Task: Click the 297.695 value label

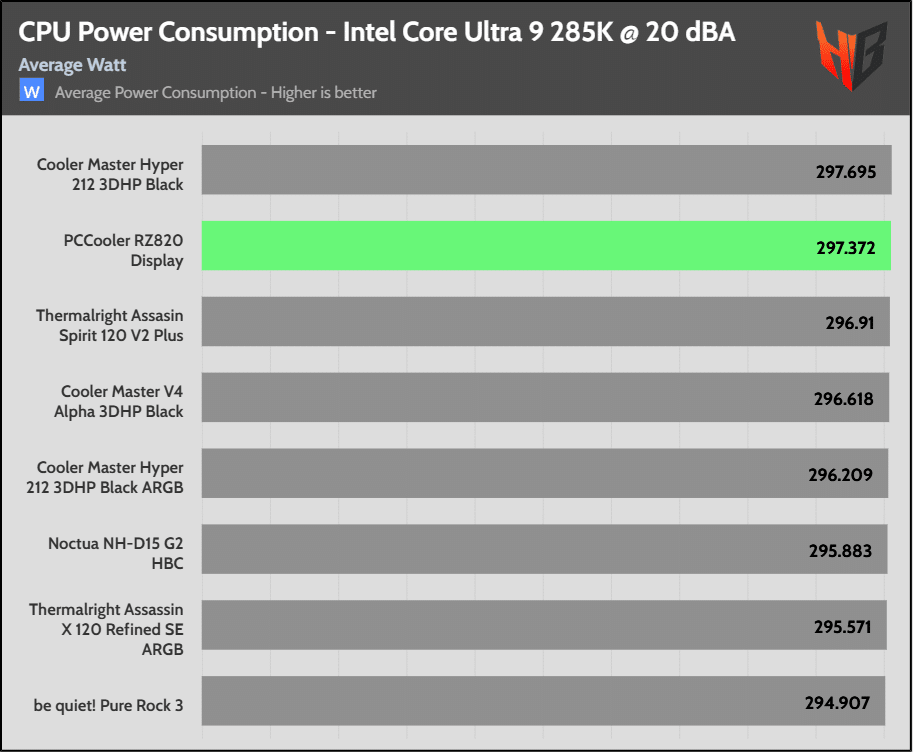Action: click(845, 171)
